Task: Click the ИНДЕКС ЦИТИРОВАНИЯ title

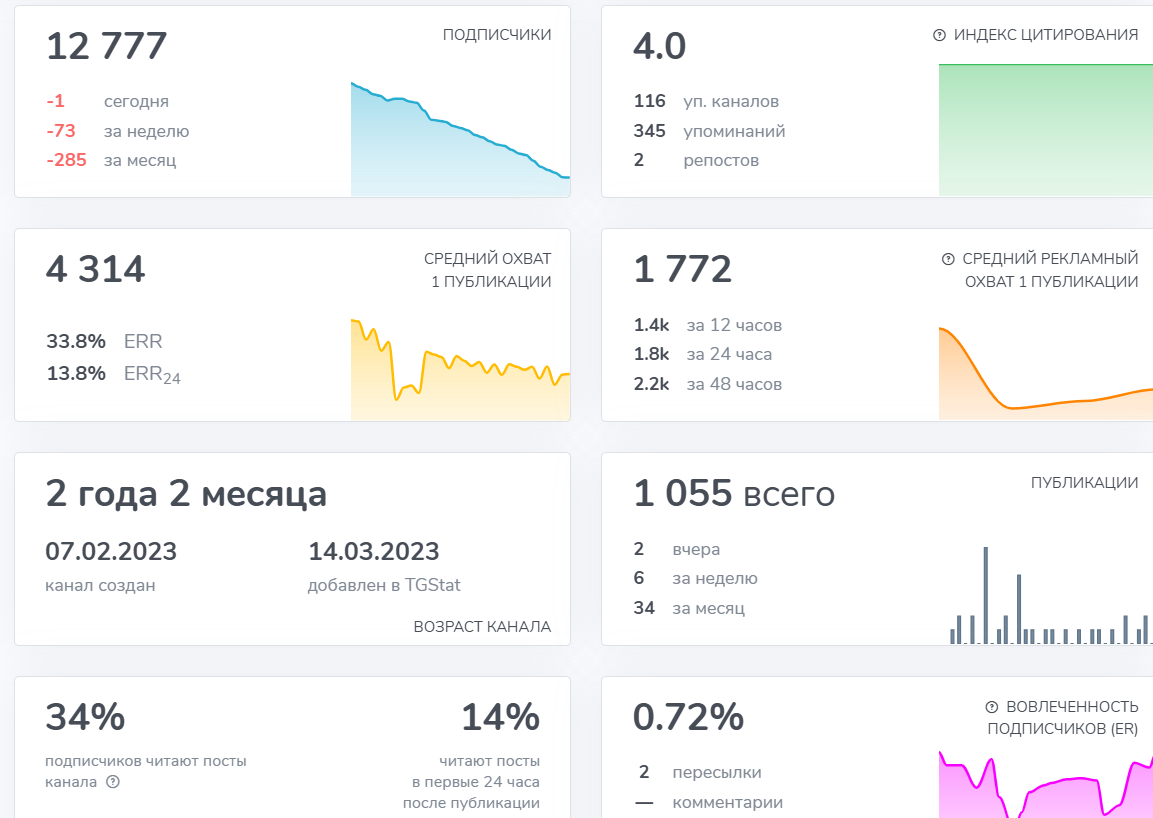Action: coord(1046,35)
